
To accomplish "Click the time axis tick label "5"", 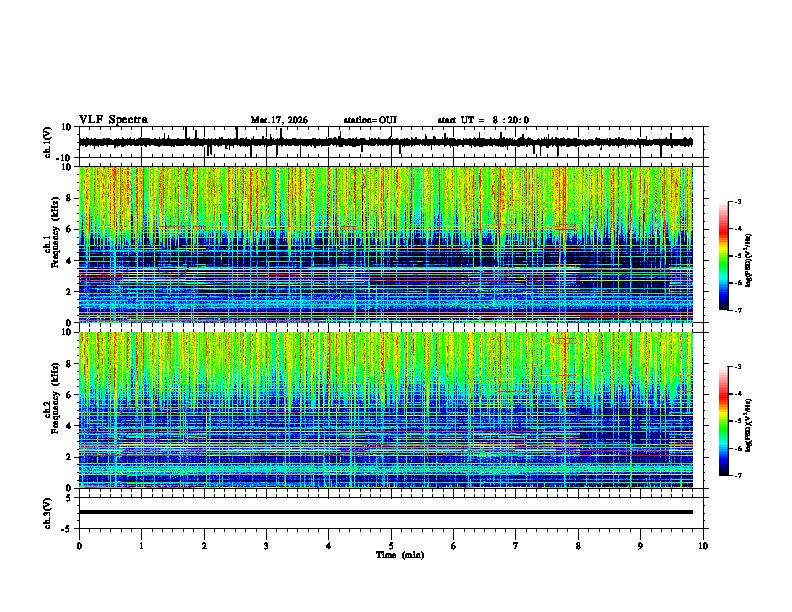I will pyautogui.click(x=391, y=546).
